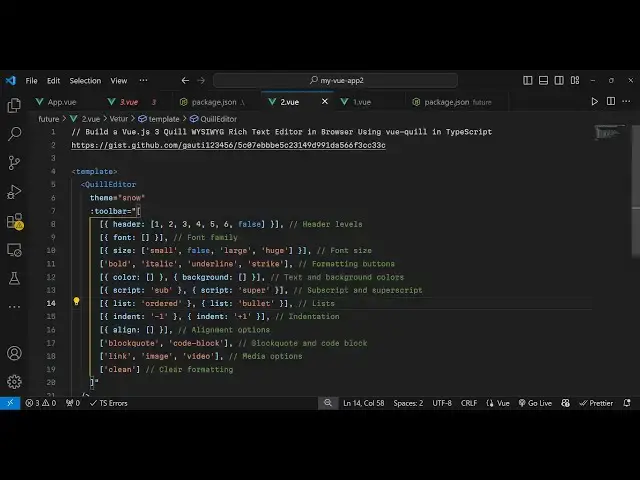Show additional views ellipsis in activity bar
This screenshot has width=640, height=480.
[14, 307]
